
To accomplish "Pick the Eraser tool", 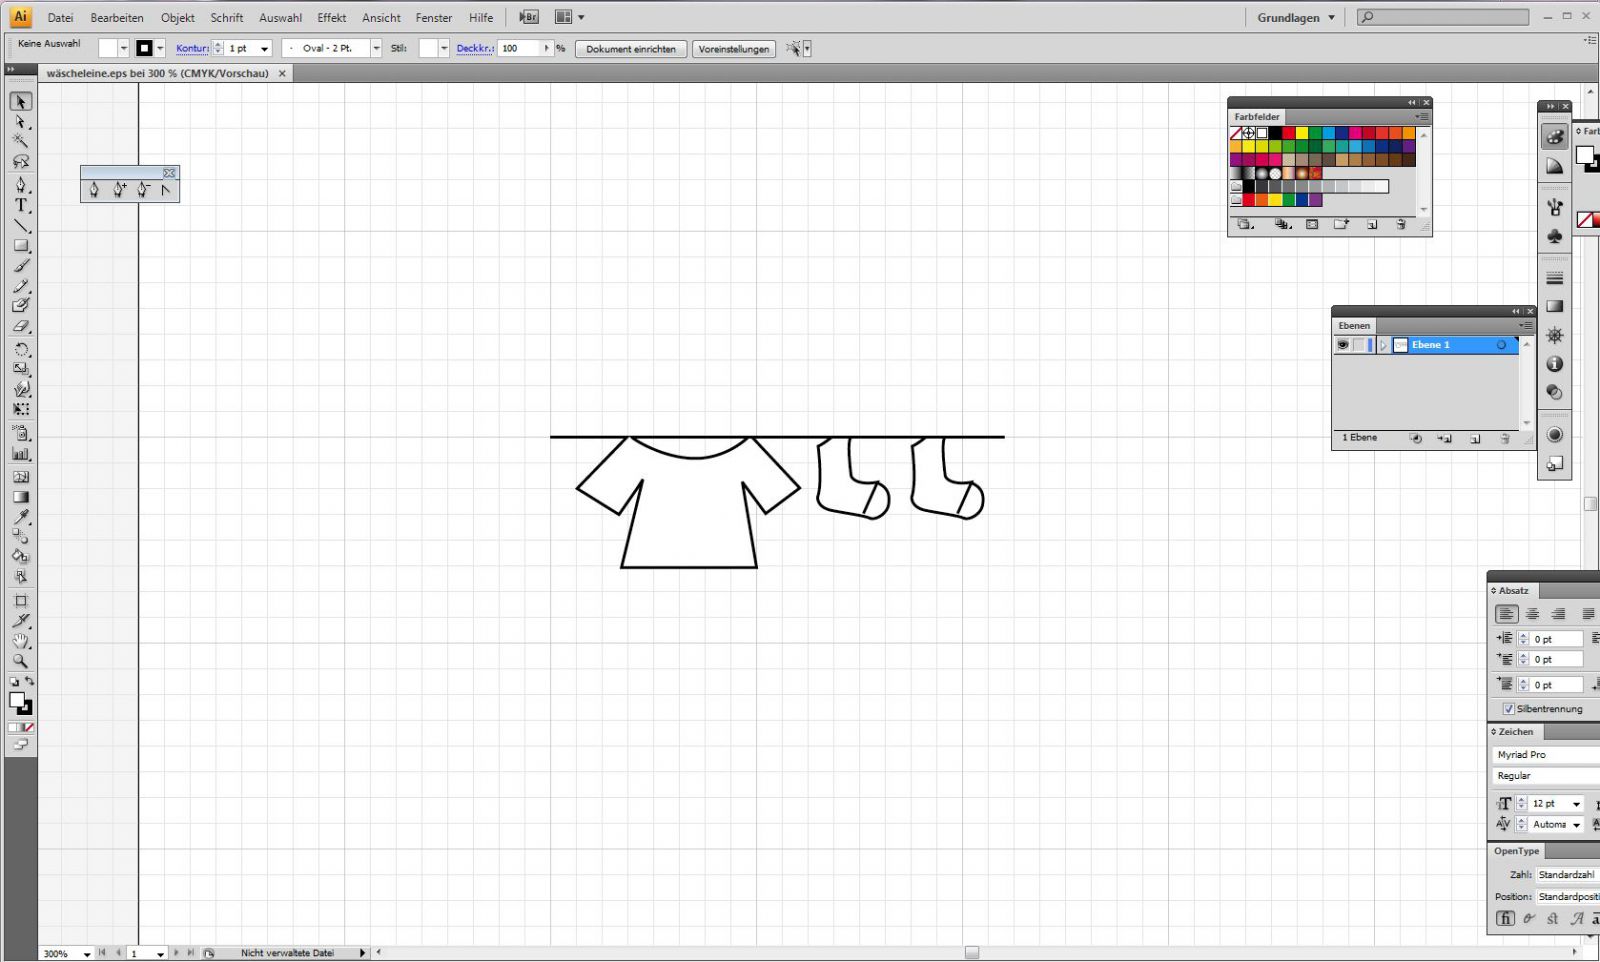I will (x=20, y=326).
